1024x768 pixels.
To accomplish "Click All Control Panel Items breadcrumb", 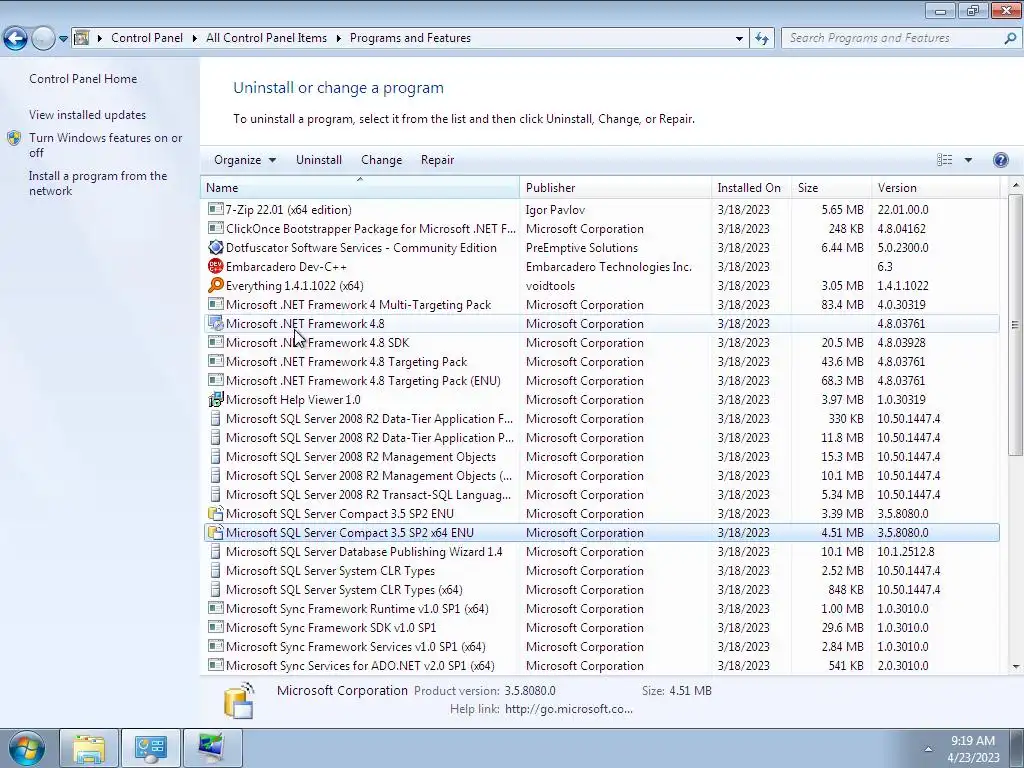I will pyautogui.click(x=266, y=38).
